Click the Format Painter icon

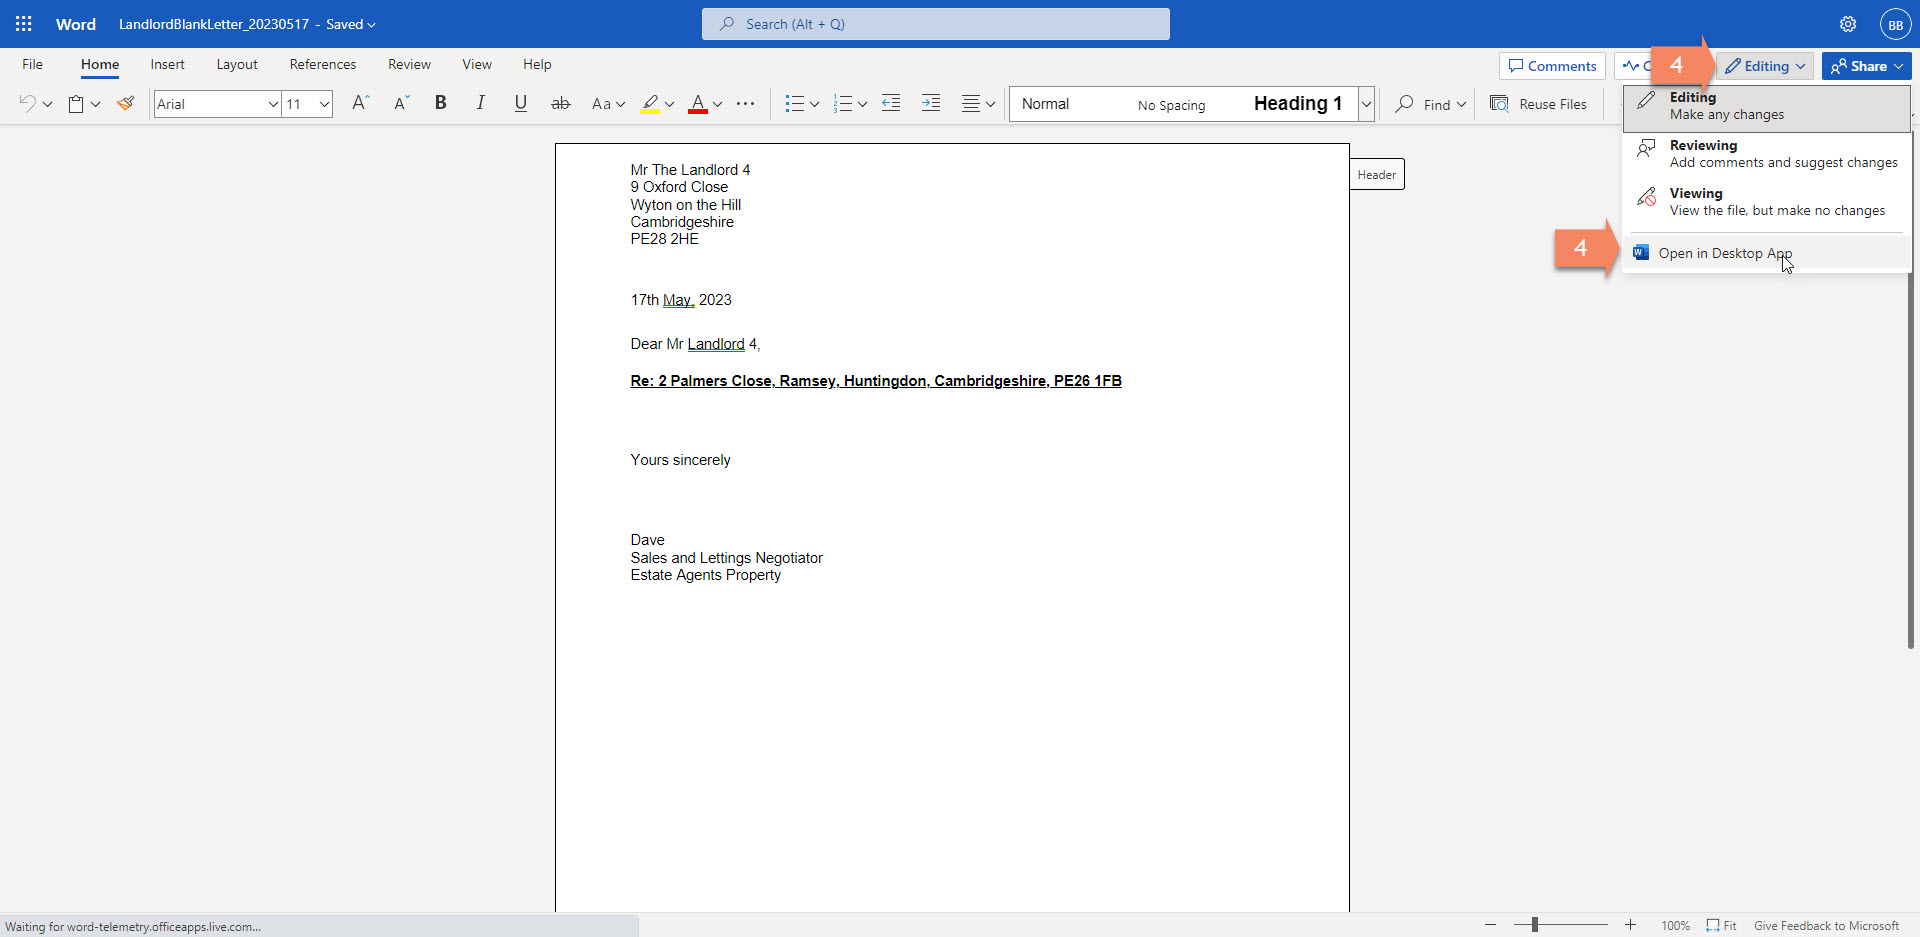tap(125, 103)
